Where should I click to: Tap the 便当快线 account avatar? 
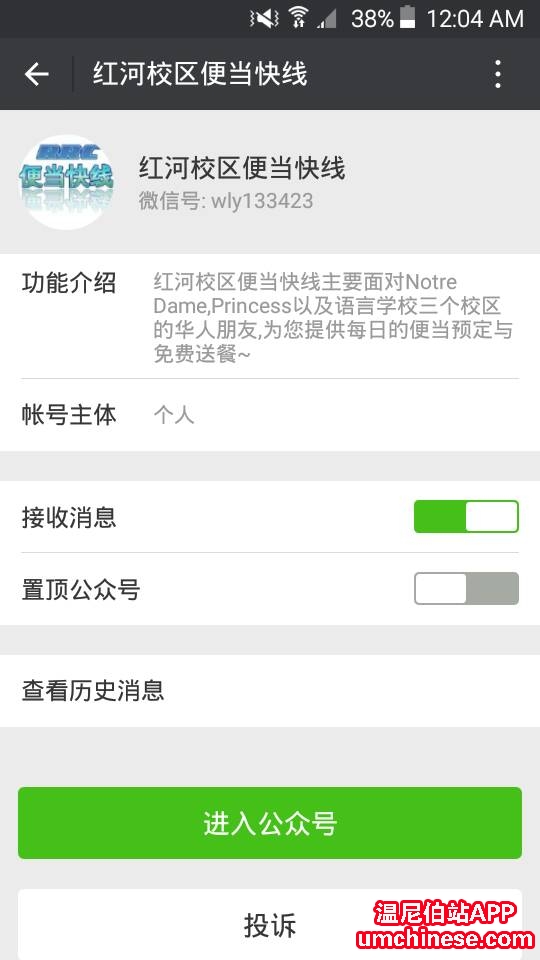pyautogui.click(x=66, y=182)
